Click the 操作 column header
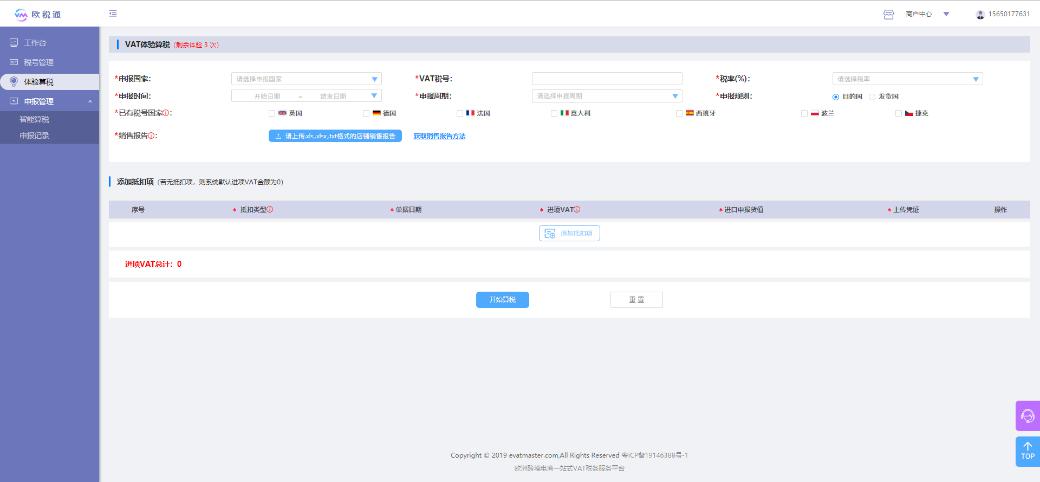The width and height of the screenshot is (1040, 482). click(1000, 210)
